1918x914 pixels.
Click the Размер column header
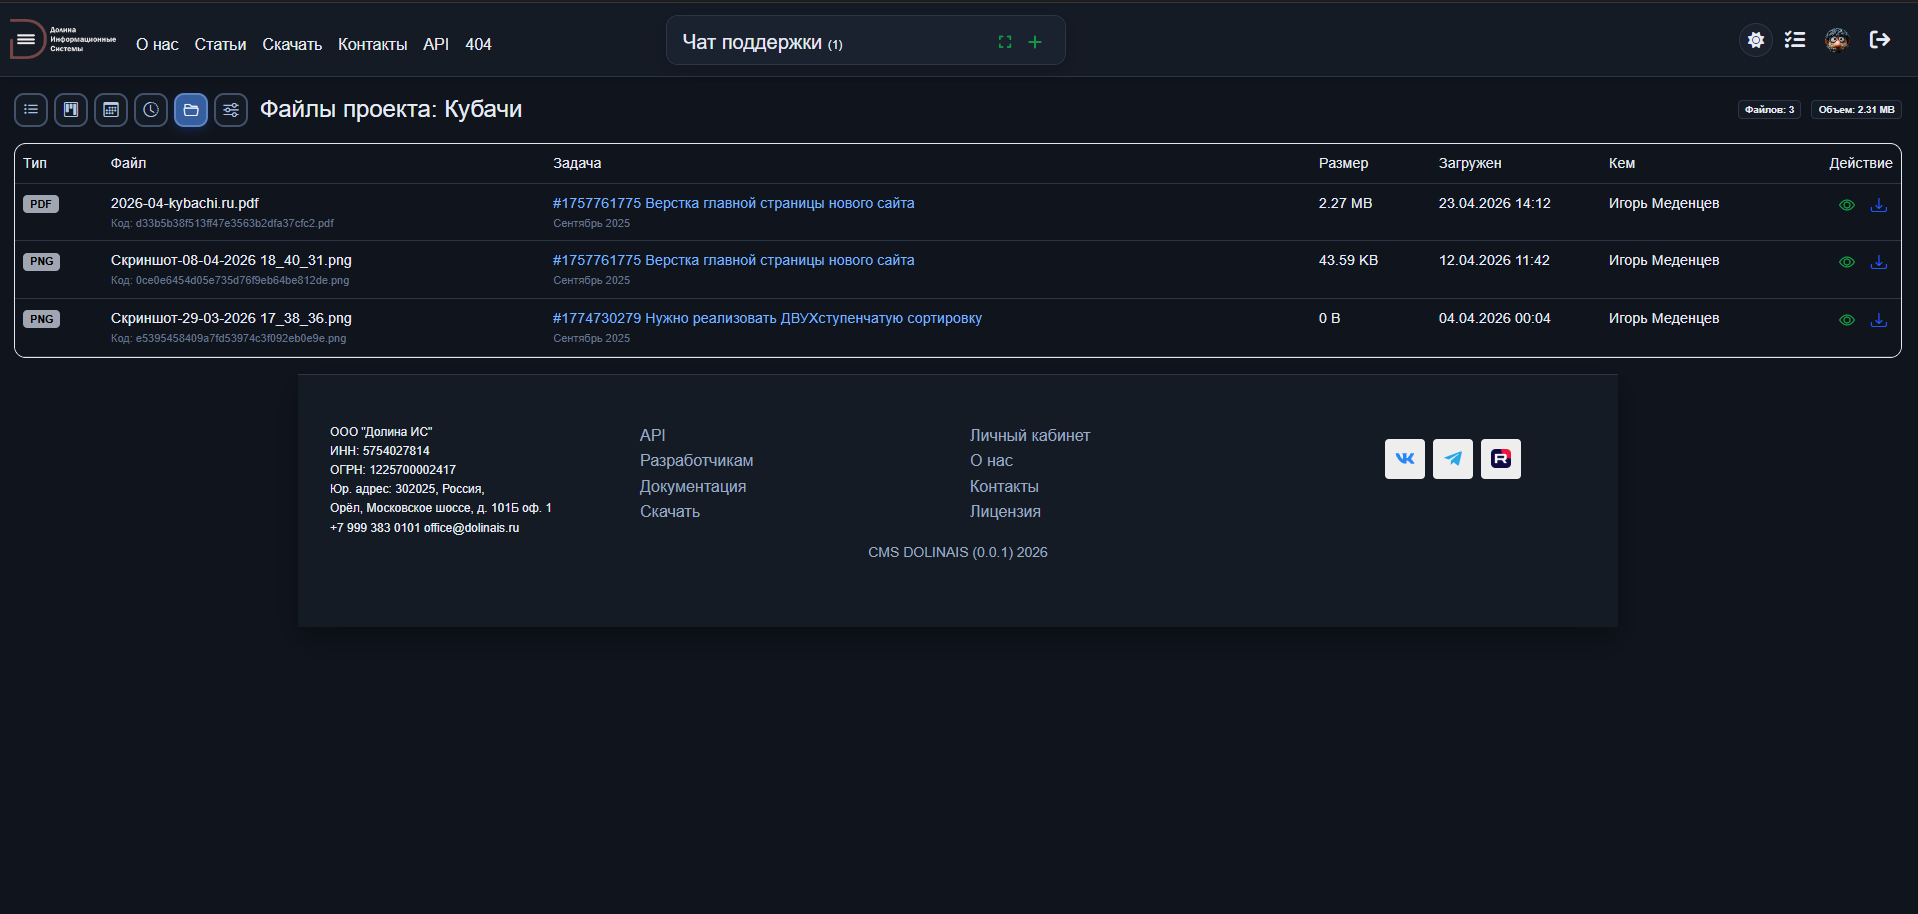point(1343,163)
